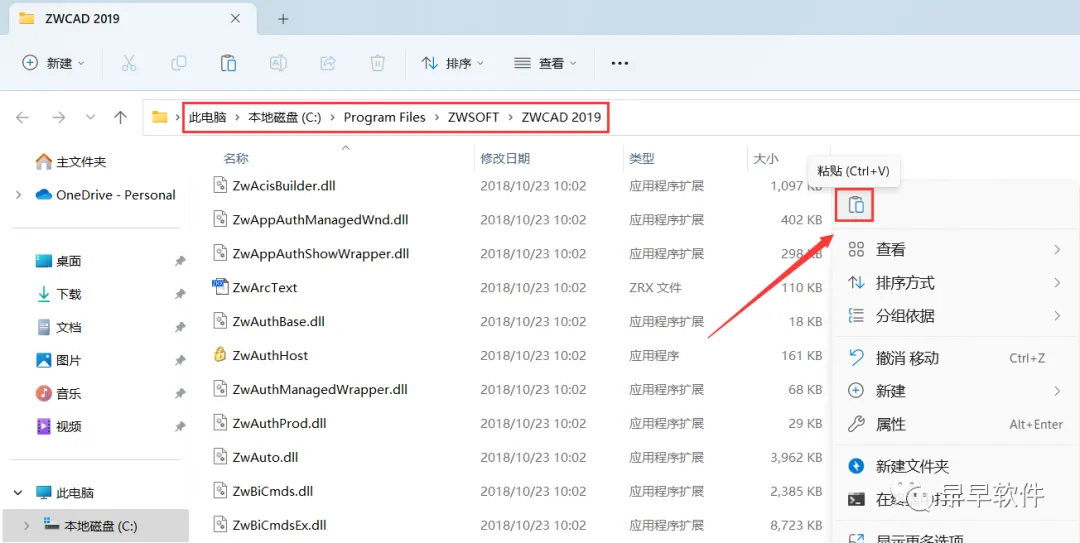
Task: Click the Paste clipboard icon in toolbar
Action: 228,63
